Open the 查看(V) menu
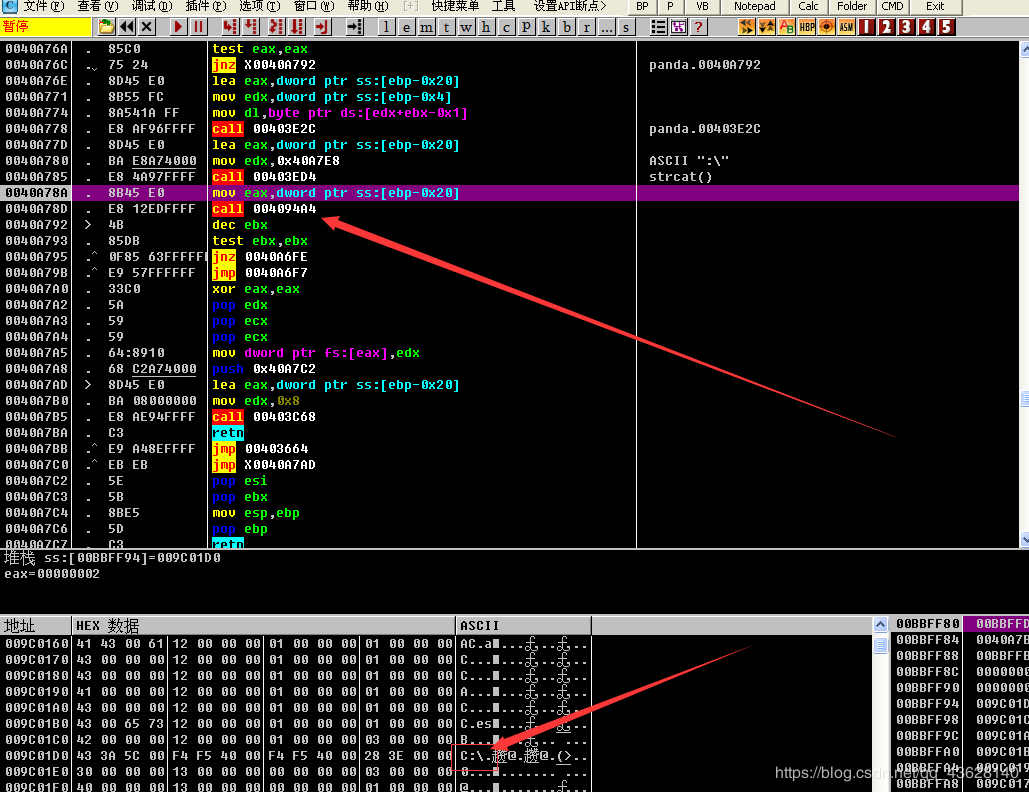 (98, 7)
